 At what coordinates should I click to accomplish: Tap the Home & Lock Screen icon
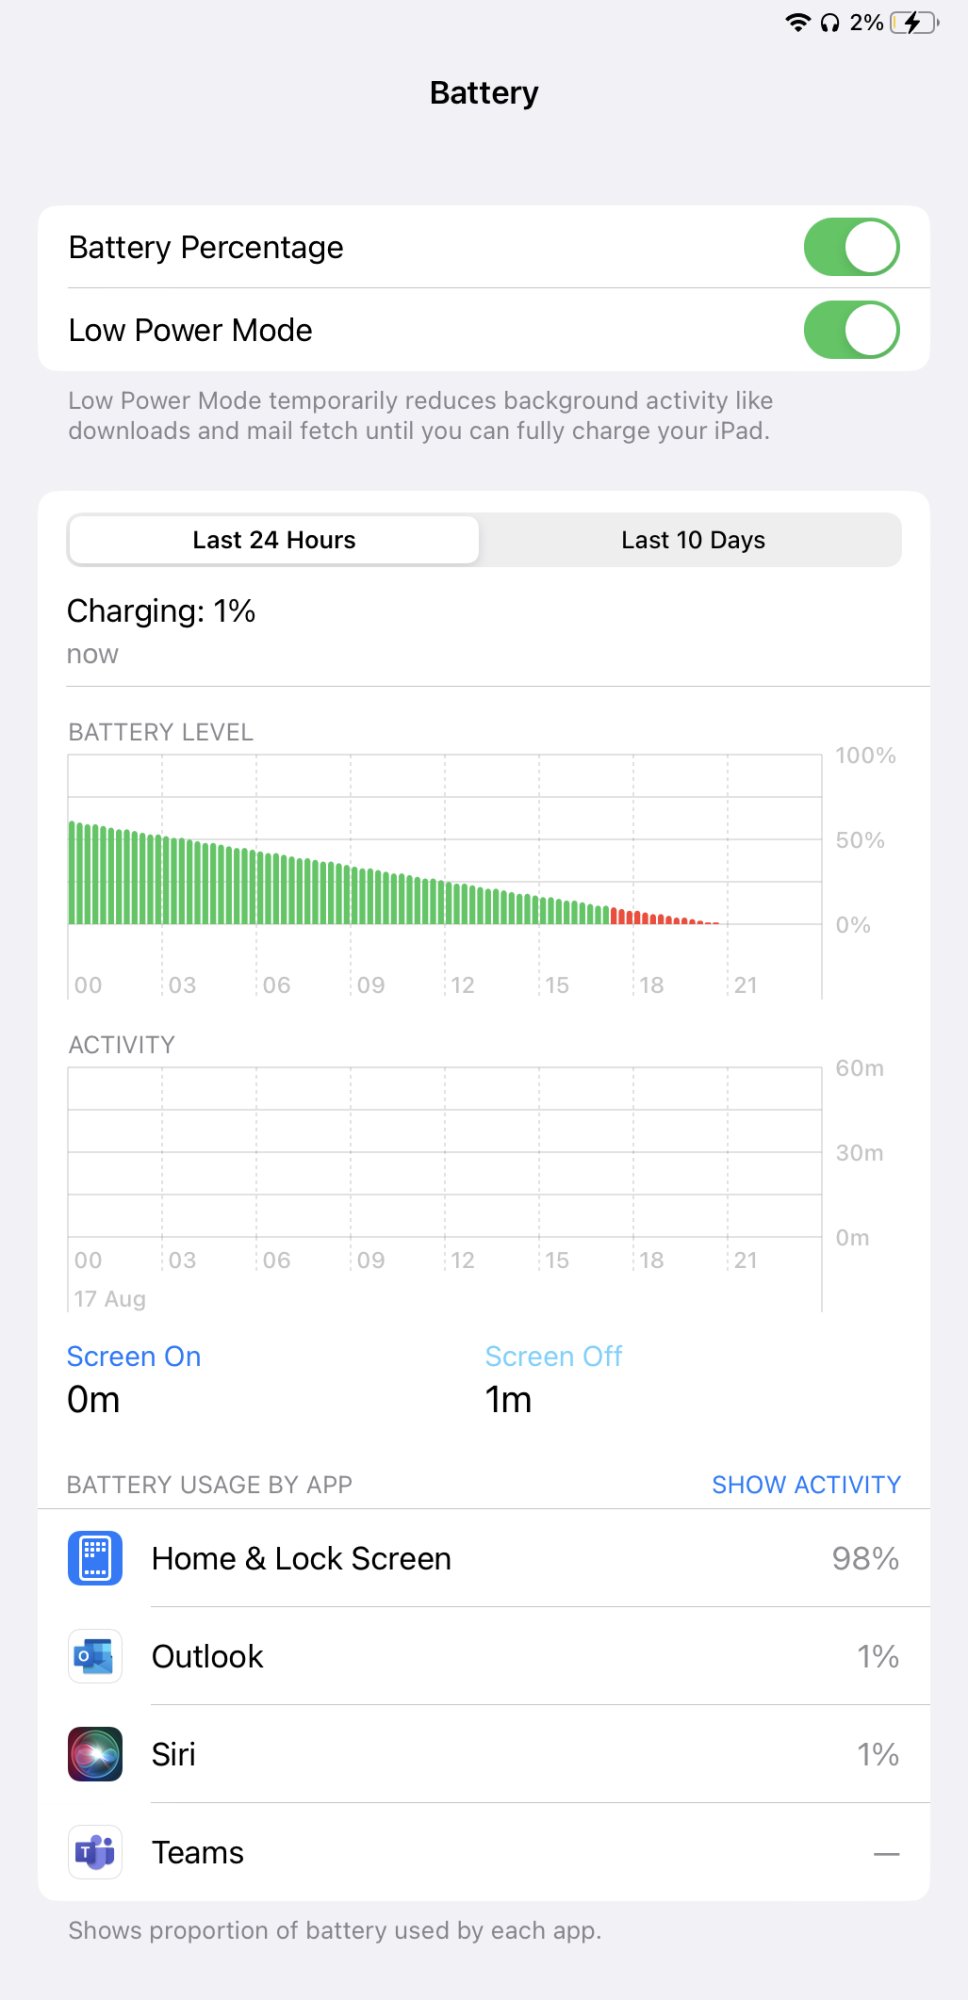tap(95, 1558)
